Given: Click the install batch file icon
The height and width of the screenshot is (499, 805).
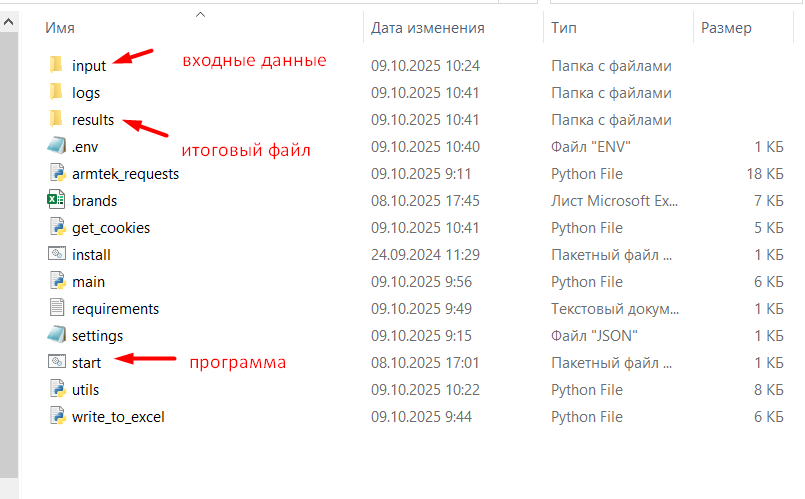Looking at the screenshot, I should (56, 255).
